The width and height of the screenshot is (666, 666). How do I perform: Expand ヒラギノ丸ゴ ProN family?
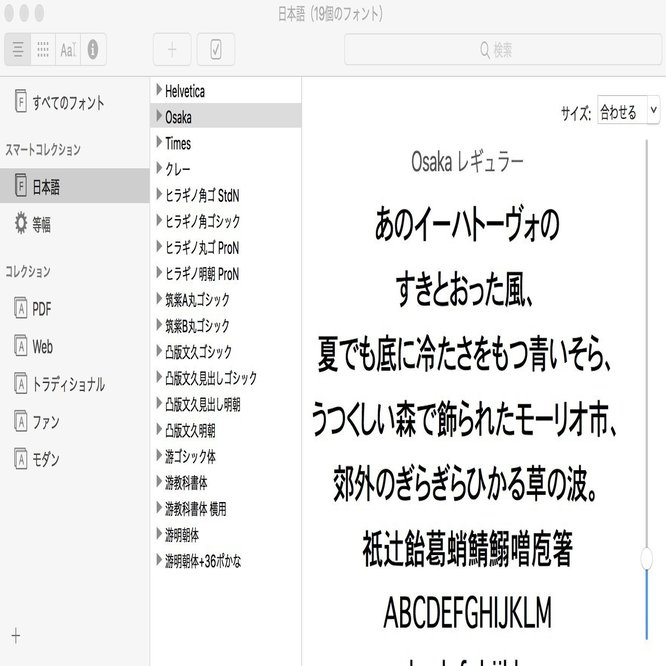pos(159,246)
